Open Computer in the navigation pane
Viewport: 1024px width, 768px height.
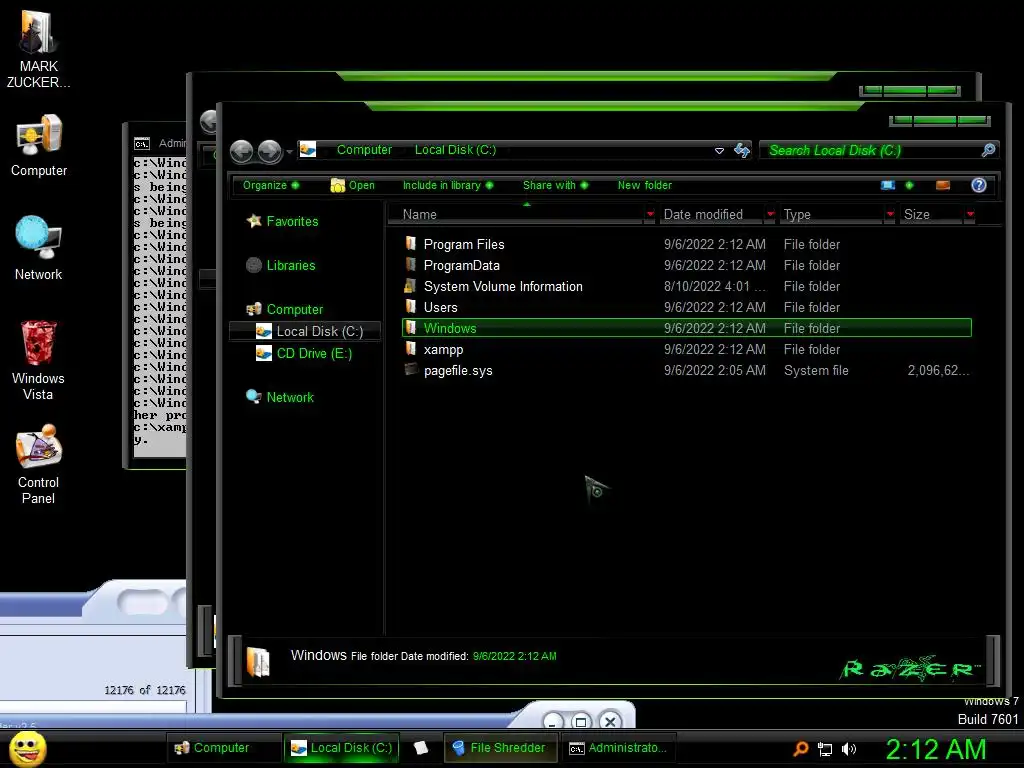pyautogui.click(x=295, y=310)
